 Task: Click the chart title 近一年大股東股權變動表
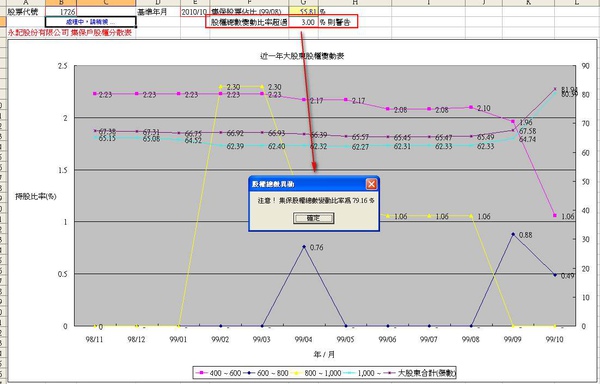[x=302, y=56]
